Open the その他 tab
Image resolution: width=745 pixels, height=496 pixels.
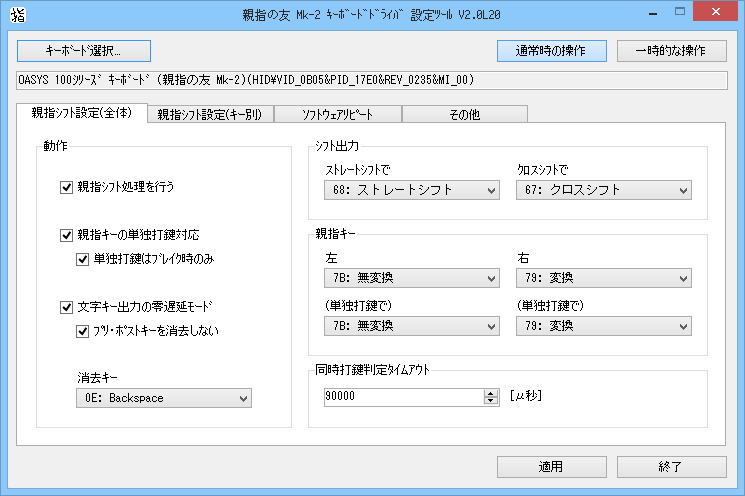coord(464,114)
